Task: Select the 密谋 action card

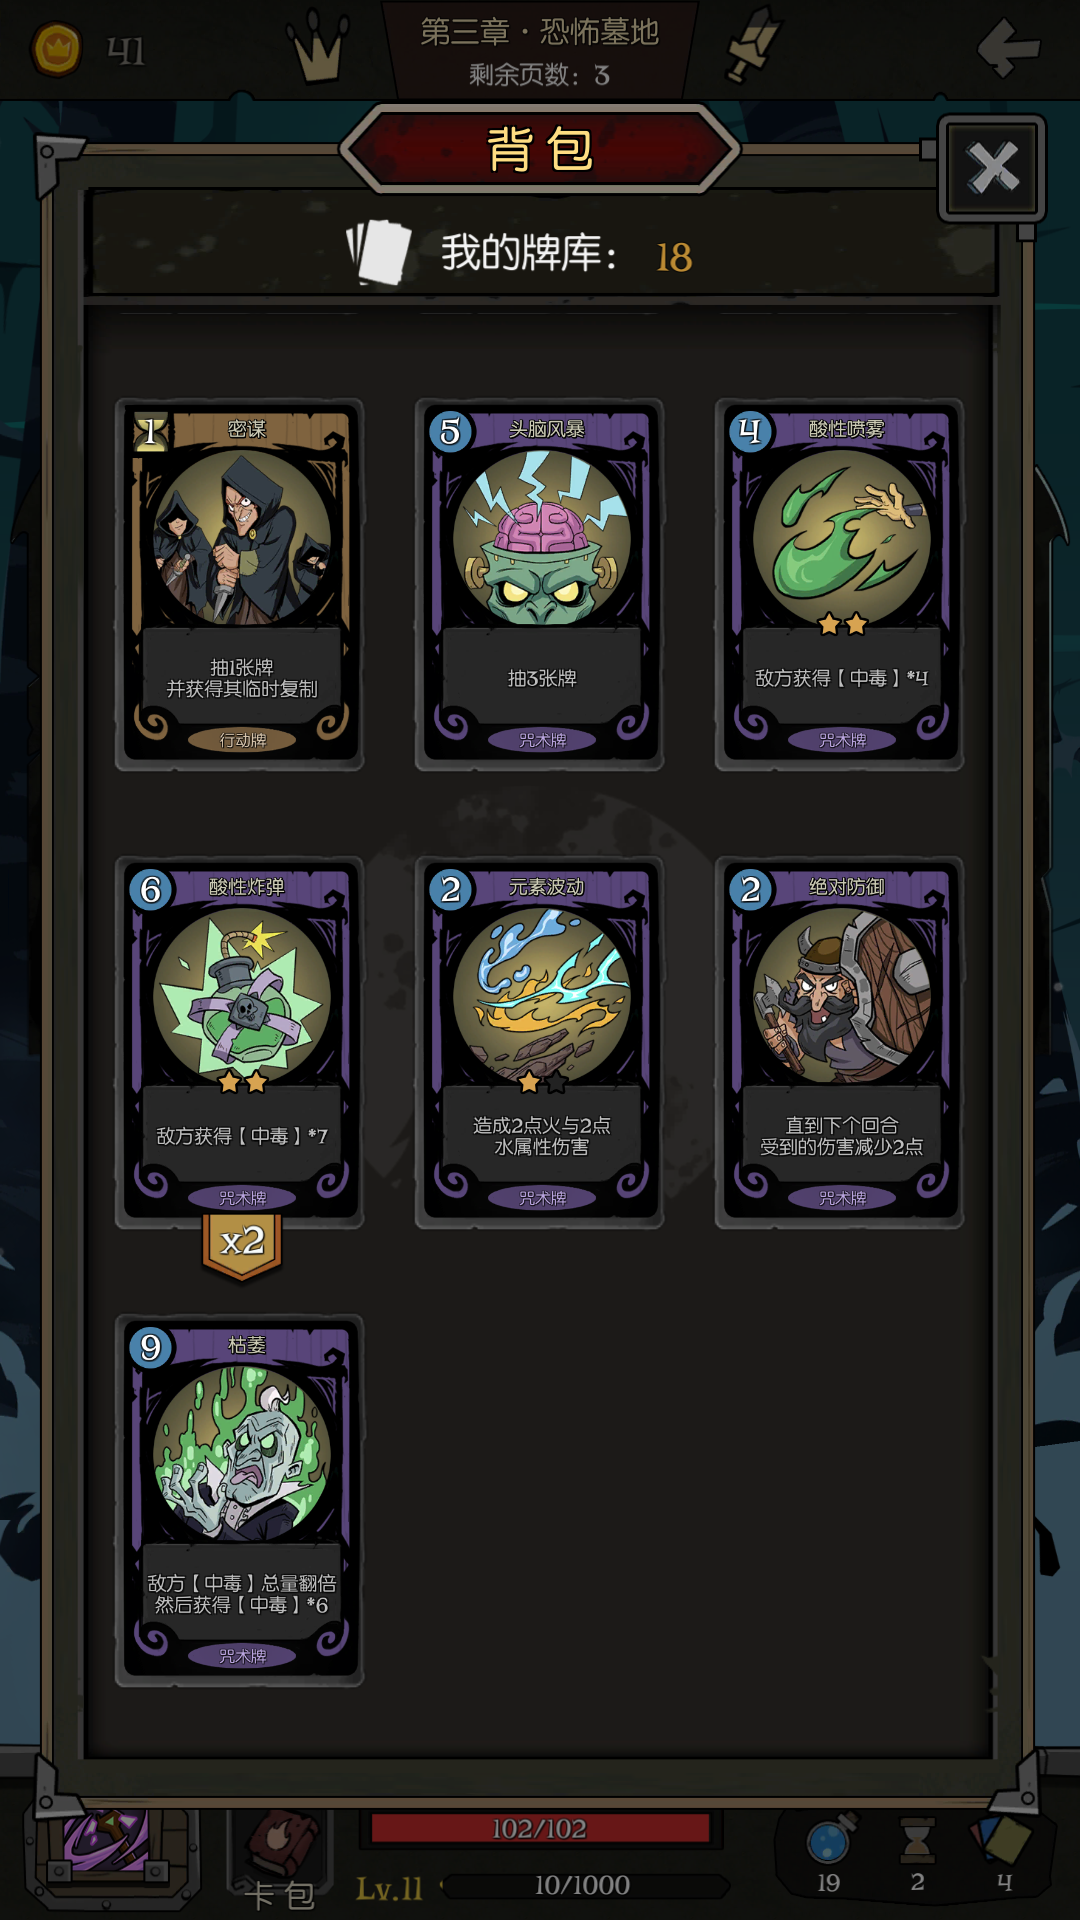Action: [240, 585]
